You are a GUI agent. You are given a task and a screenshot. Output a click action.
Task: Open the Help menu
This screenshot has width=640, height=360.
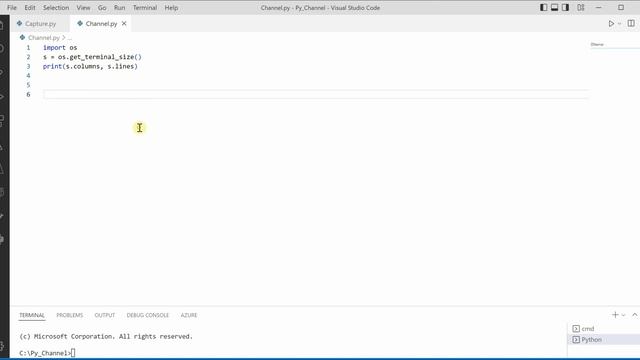pyautogui.click(x=171, y=8)
